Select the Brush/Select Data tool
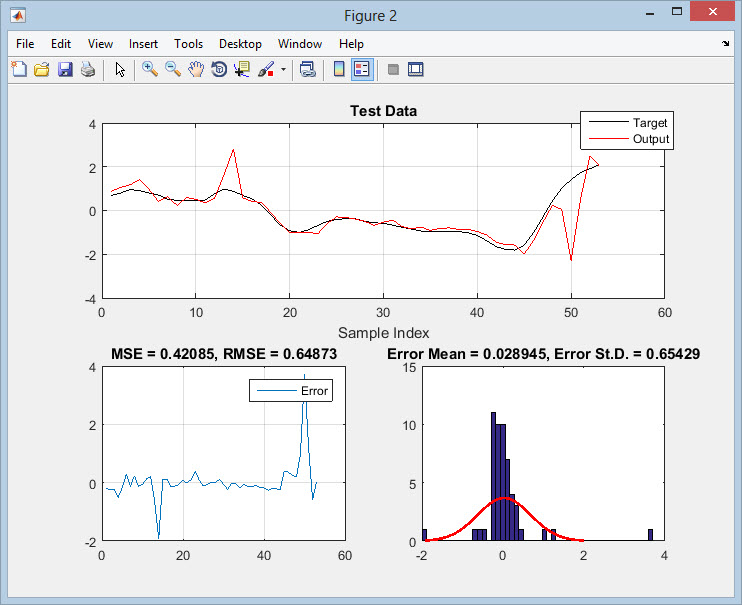Viewport: 742px width, 605px height. [266, 70]
